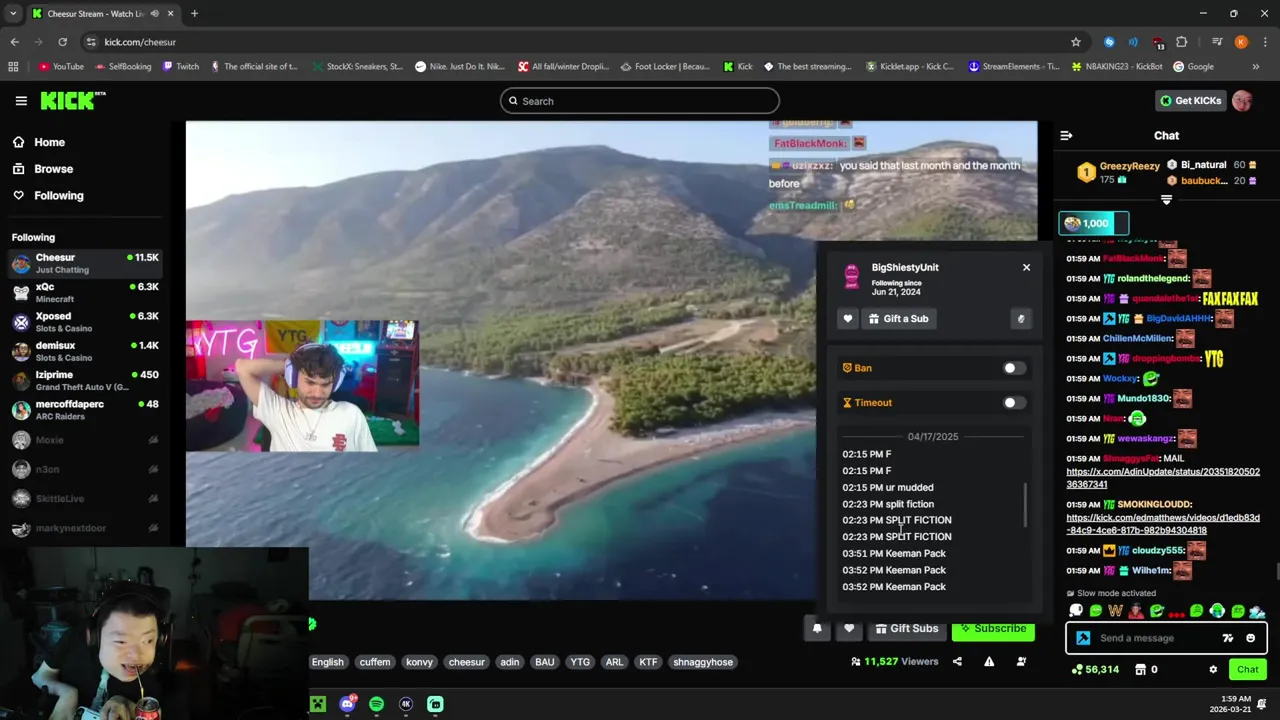1280x720 pixels.
Task: Select demisux channel in Following list
Action: pyautogui.click(x=85, y=351)
